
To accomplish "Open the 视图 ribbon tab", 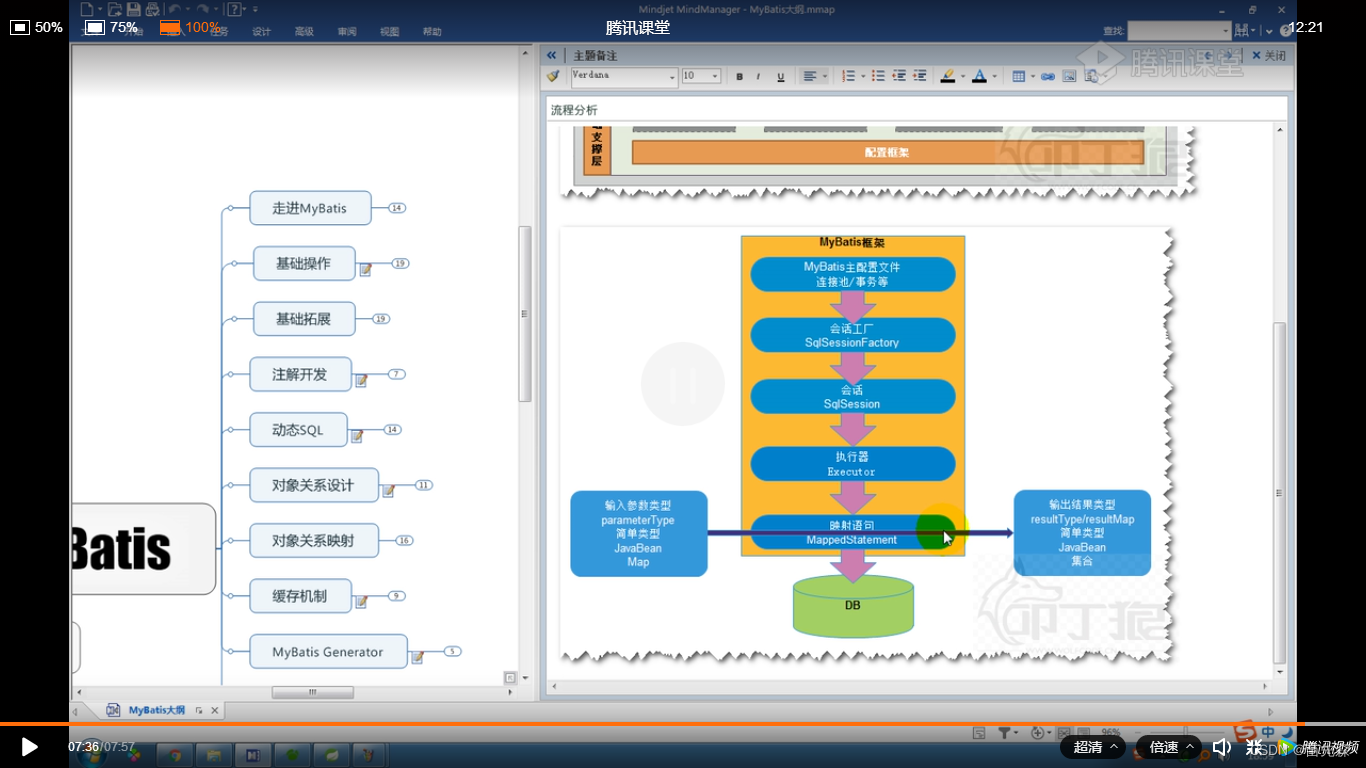I will [x=389, y=32].
